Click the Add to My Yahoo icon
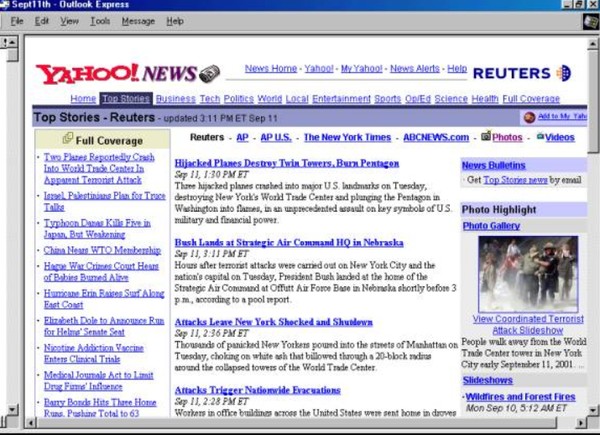The width and height of the screenshot is (600, 435). (x=530, y=117)
